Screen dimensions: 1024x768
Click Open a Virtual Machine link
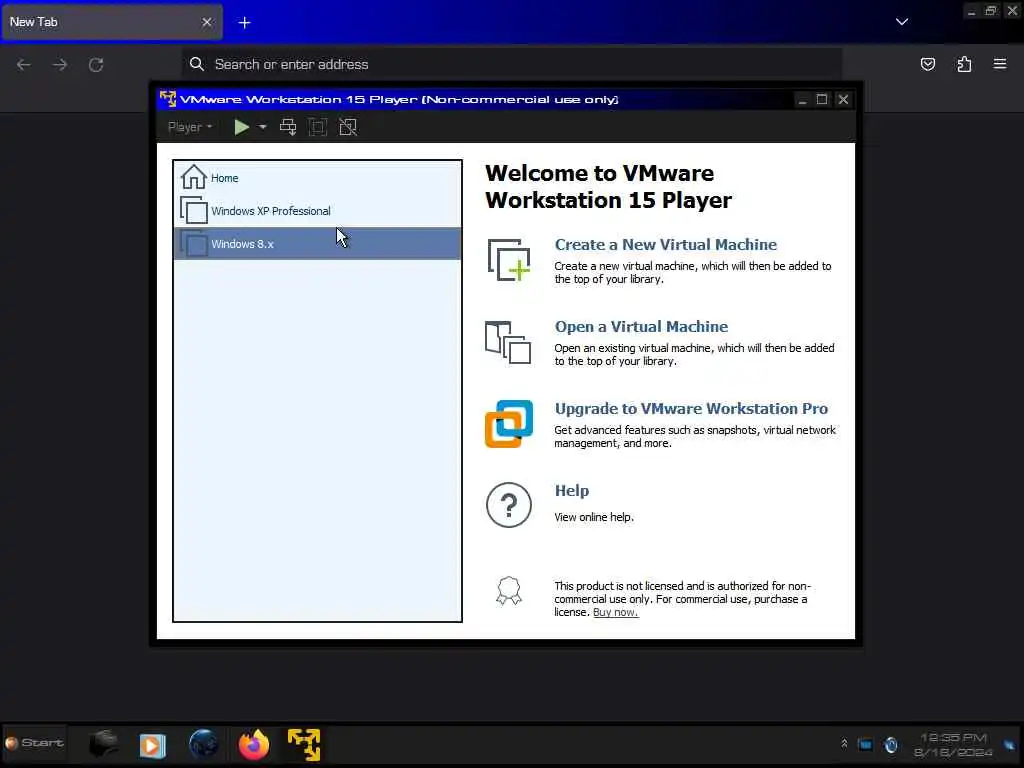[641, 327]
